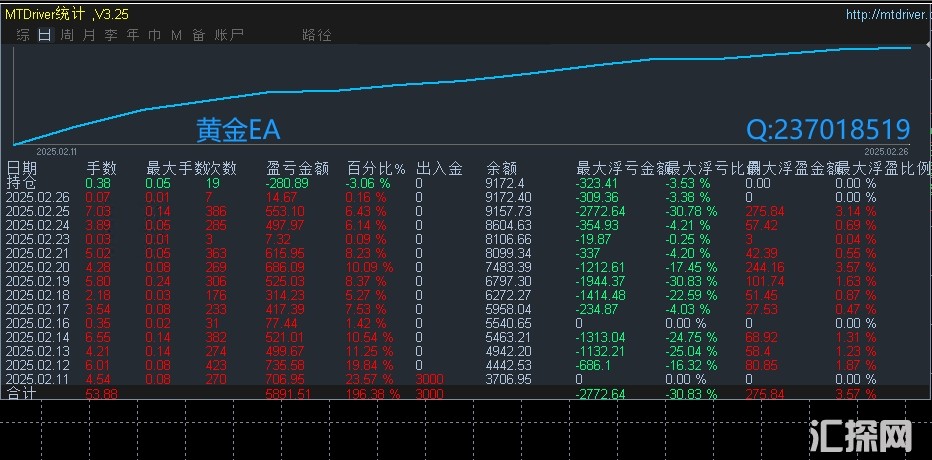Switch to the 月 monthly tab
This screenshot has height=460, width=932.
89,35
